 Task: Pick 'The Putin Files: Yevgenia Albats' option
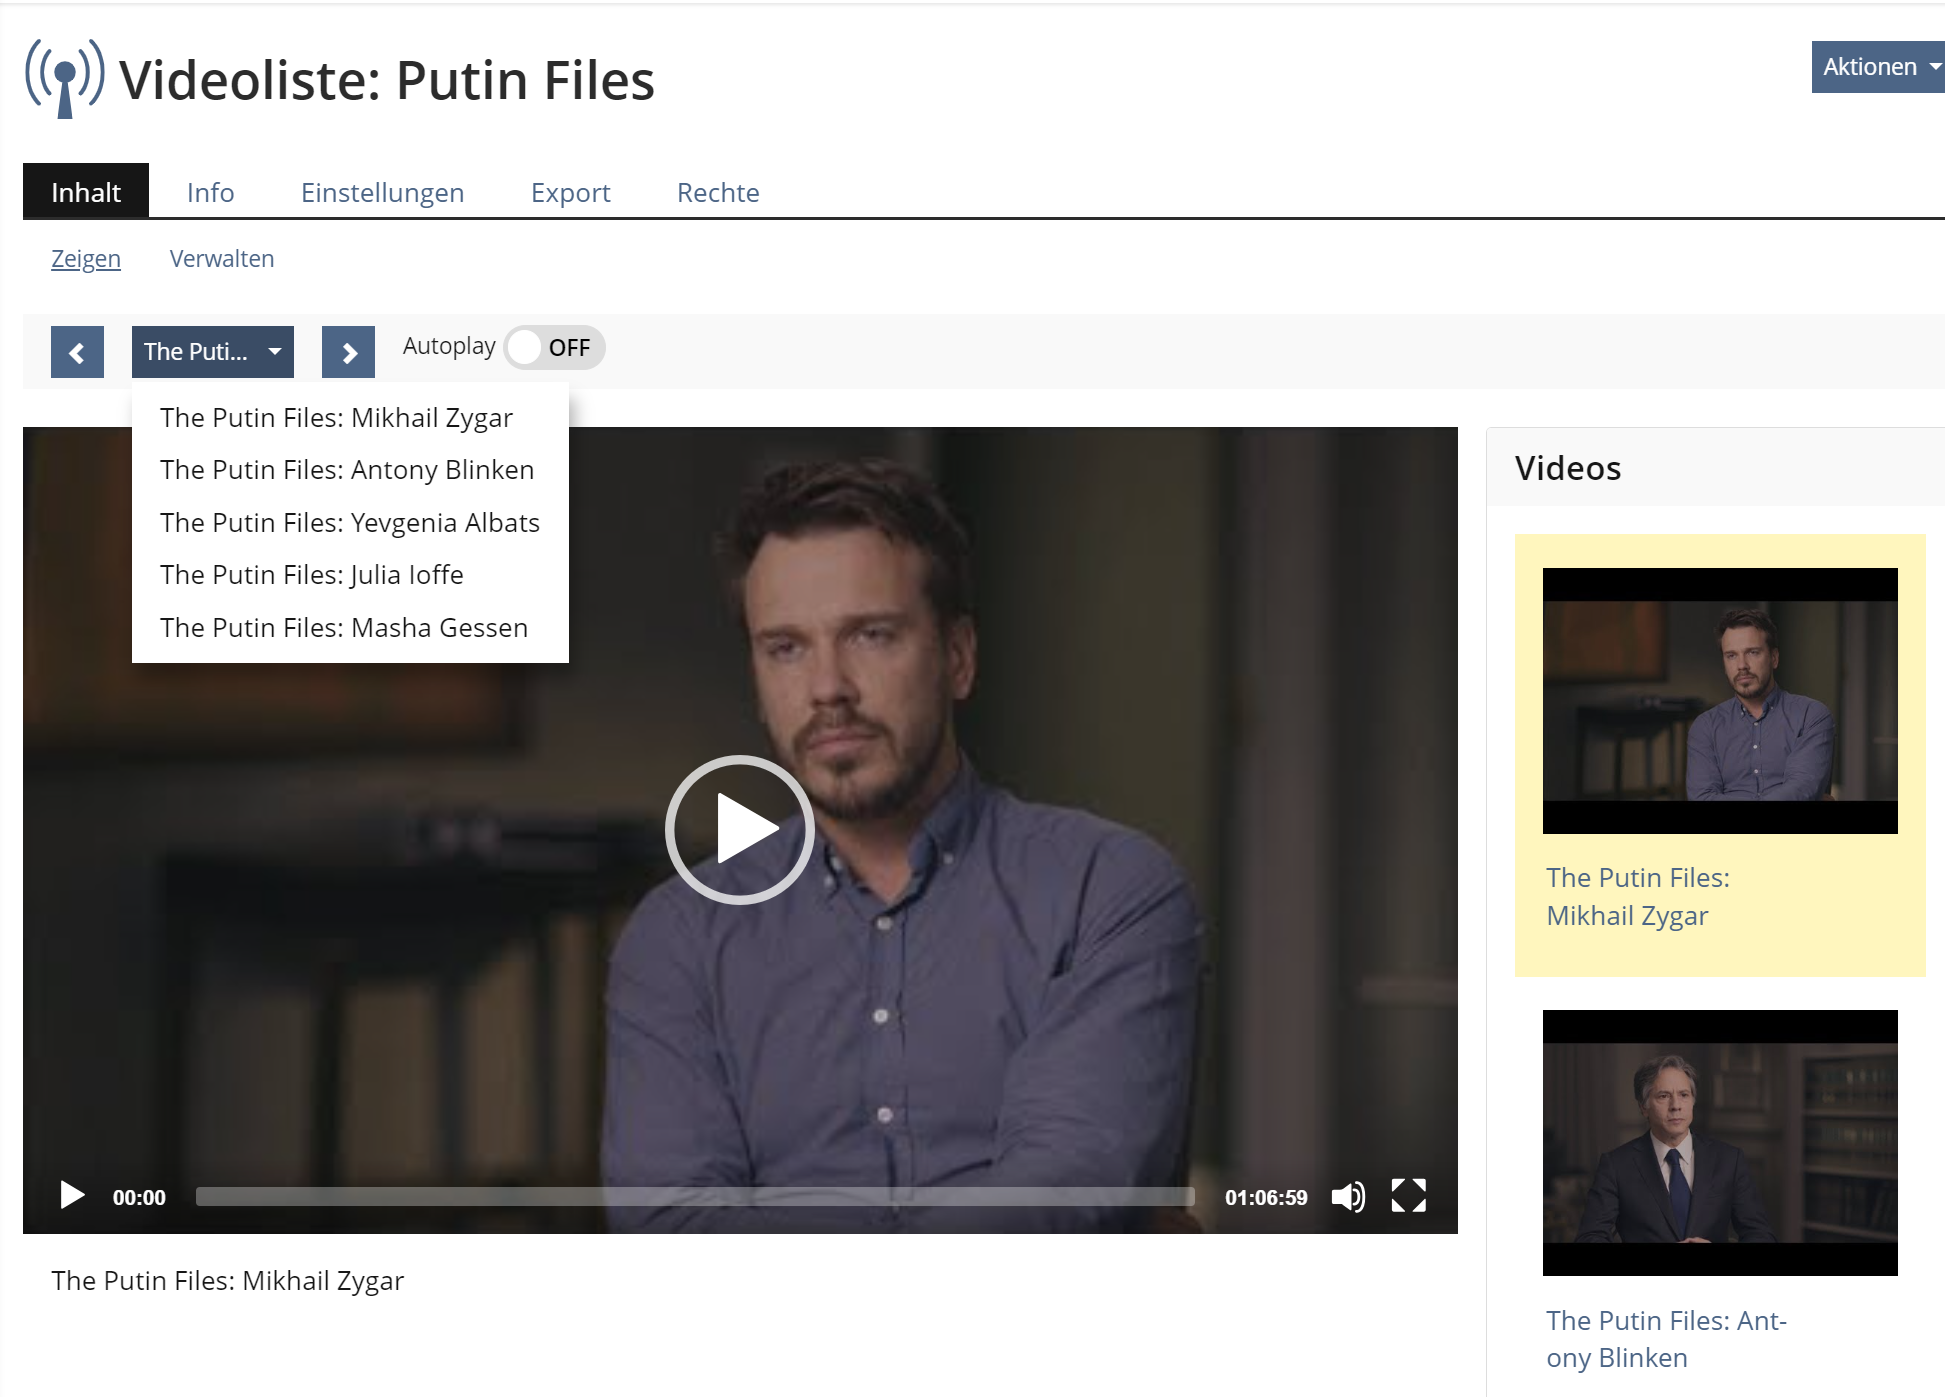[x=349, y=523]
